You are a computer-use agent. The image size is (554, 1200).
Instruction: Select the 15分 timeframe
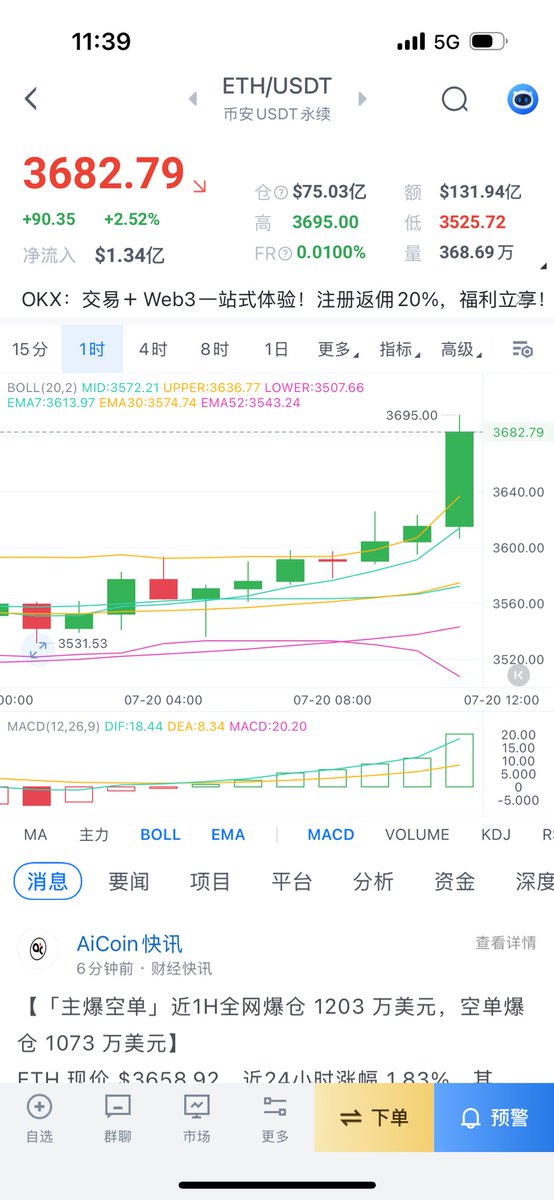tap(30, 349)
